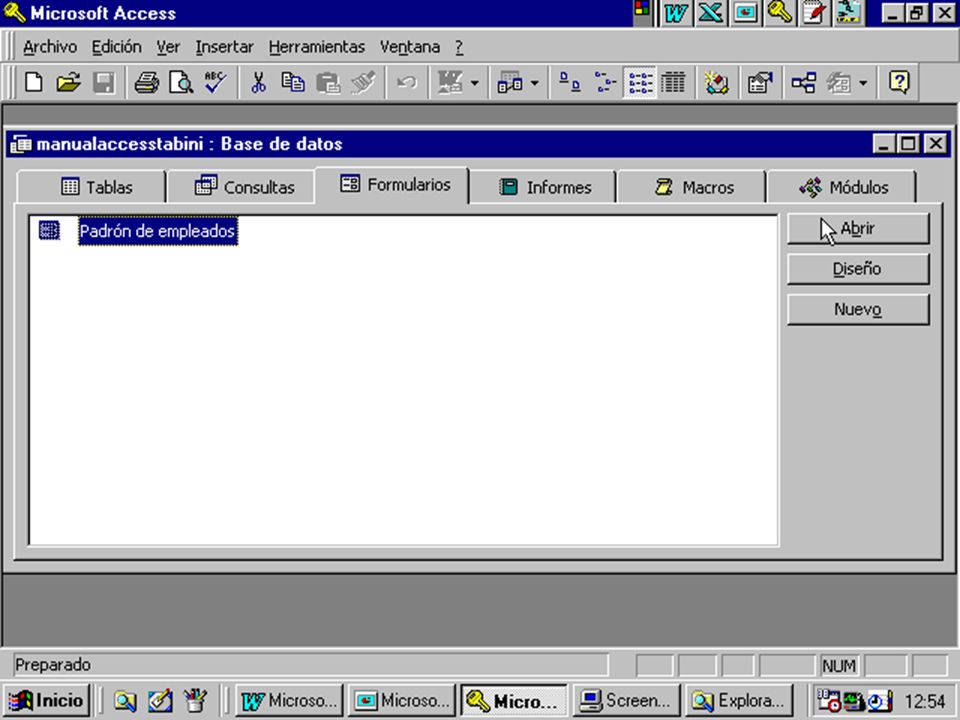Switch to Word taskbar button
The image size is (960, 720).
(290, 700)
